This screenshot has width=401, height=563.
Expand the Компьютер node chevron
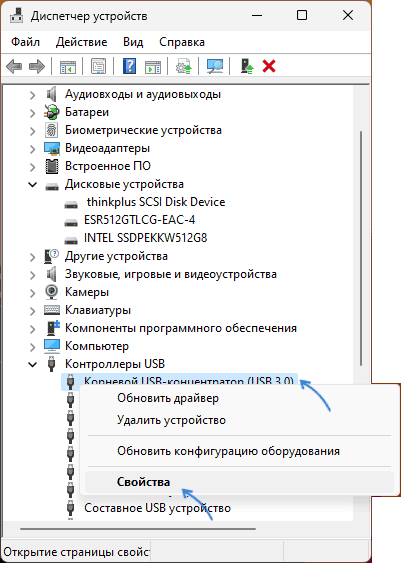(x=33, y=346)
